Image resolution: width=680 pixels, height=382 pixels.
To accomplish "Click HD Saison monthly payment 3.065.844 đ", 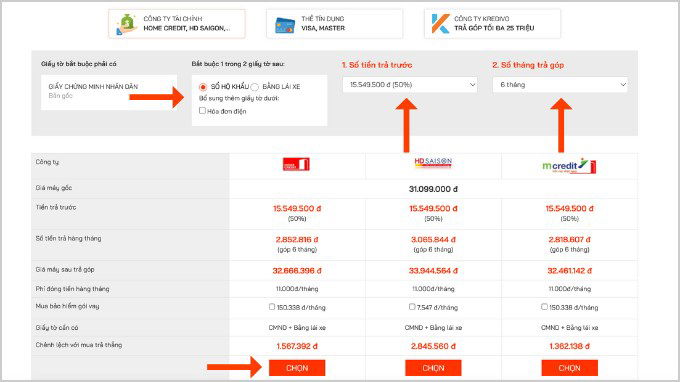I will pyautogui.click(x=433, y=239).
